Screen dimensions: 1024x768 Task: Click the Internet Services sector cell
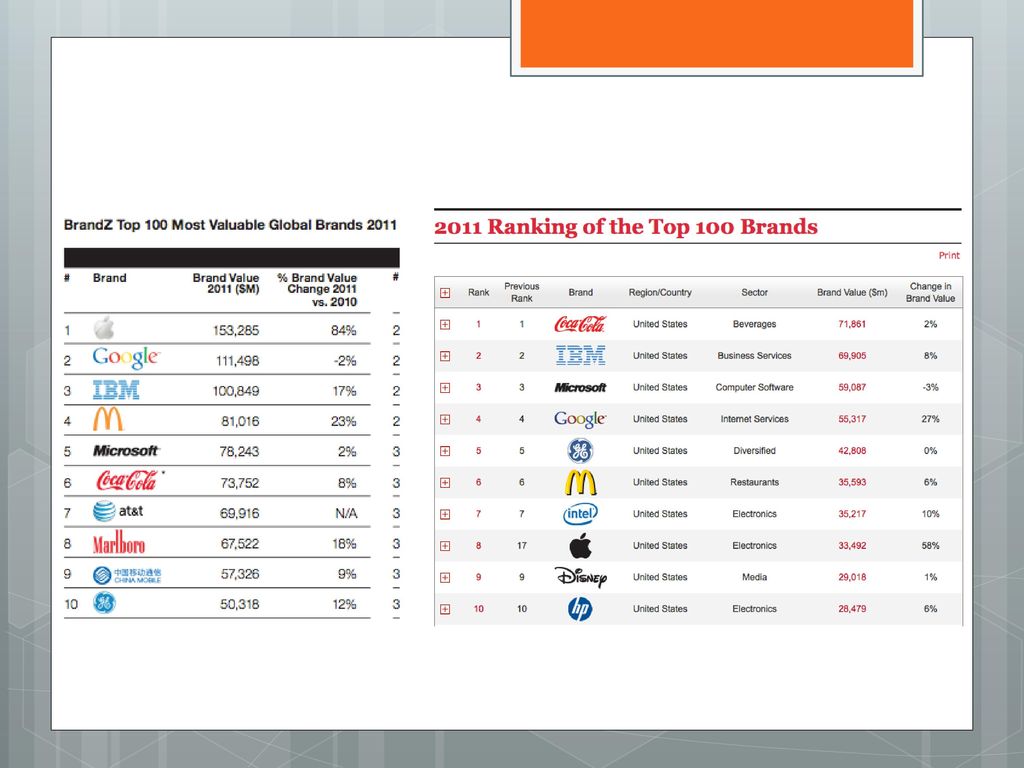click(754, 419)
